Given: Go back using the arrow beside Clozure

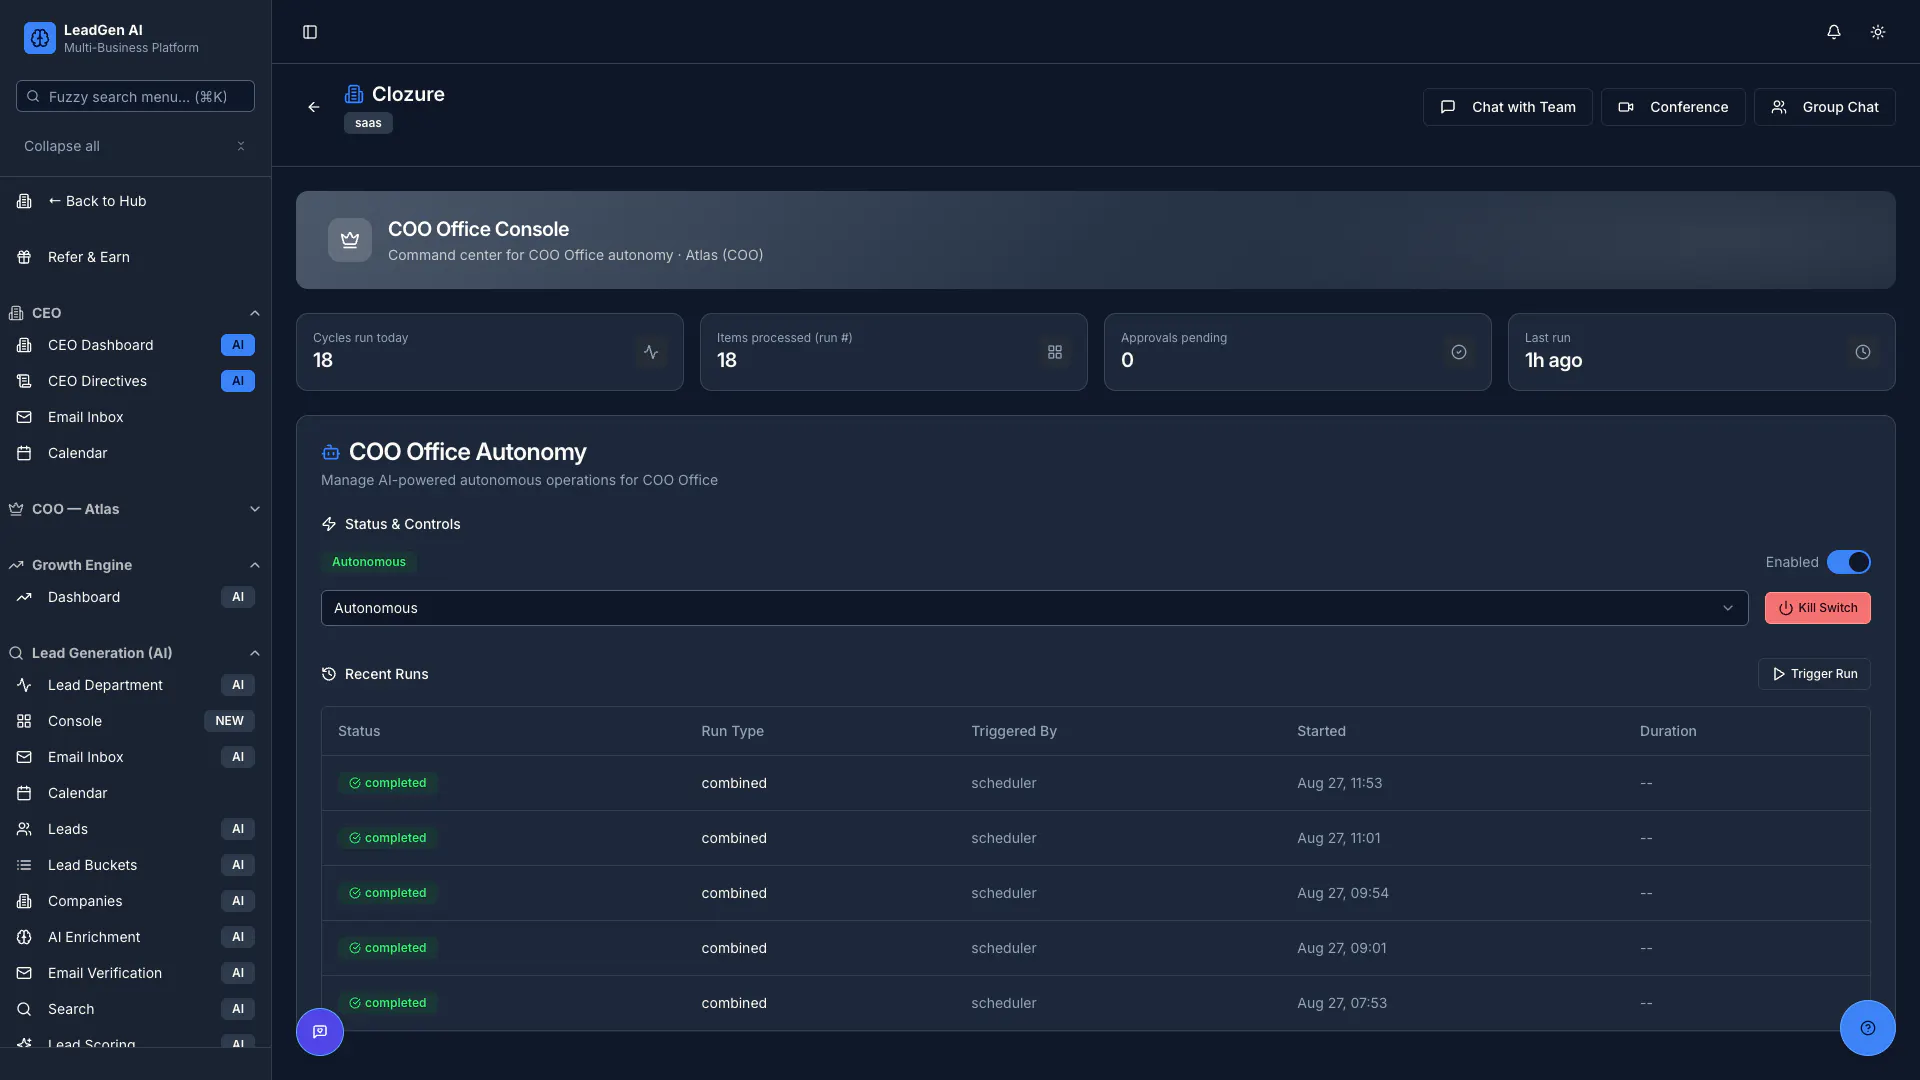Looking at the screenshot, I should pos(314,107).
